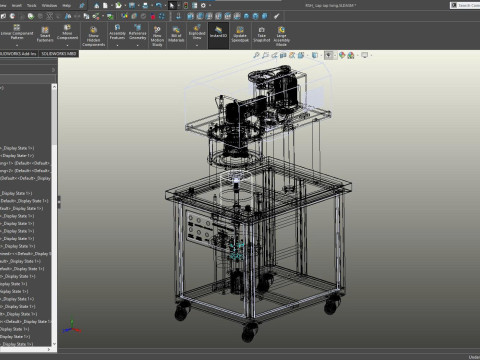Switch to SOLIDWORKS MBD tab

click(59, 53)
